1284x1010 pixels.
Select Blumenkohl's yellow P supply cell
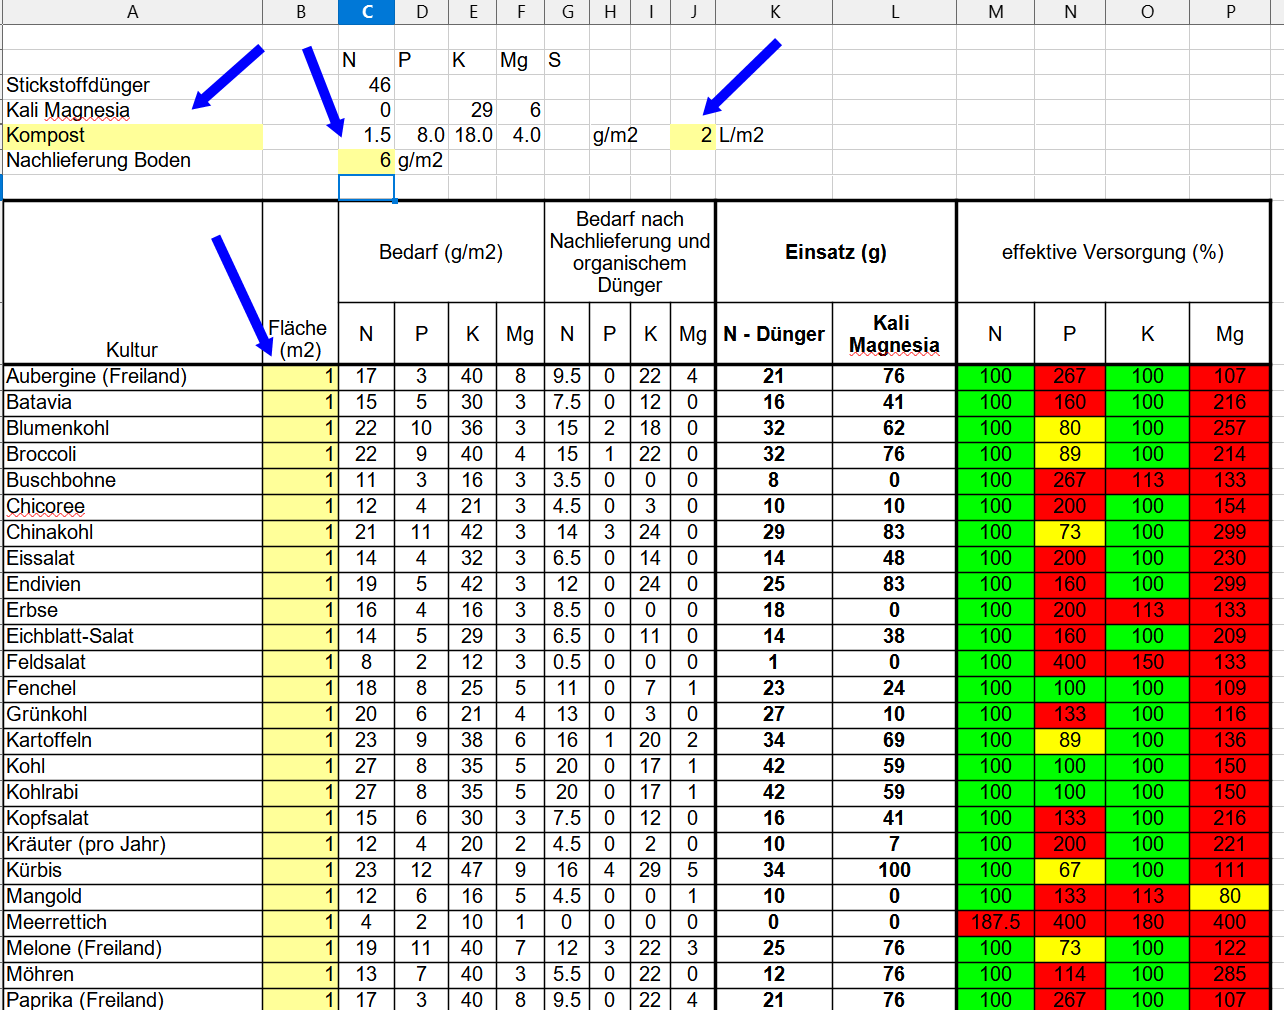pyautogui.click(x=1069, y=428)
